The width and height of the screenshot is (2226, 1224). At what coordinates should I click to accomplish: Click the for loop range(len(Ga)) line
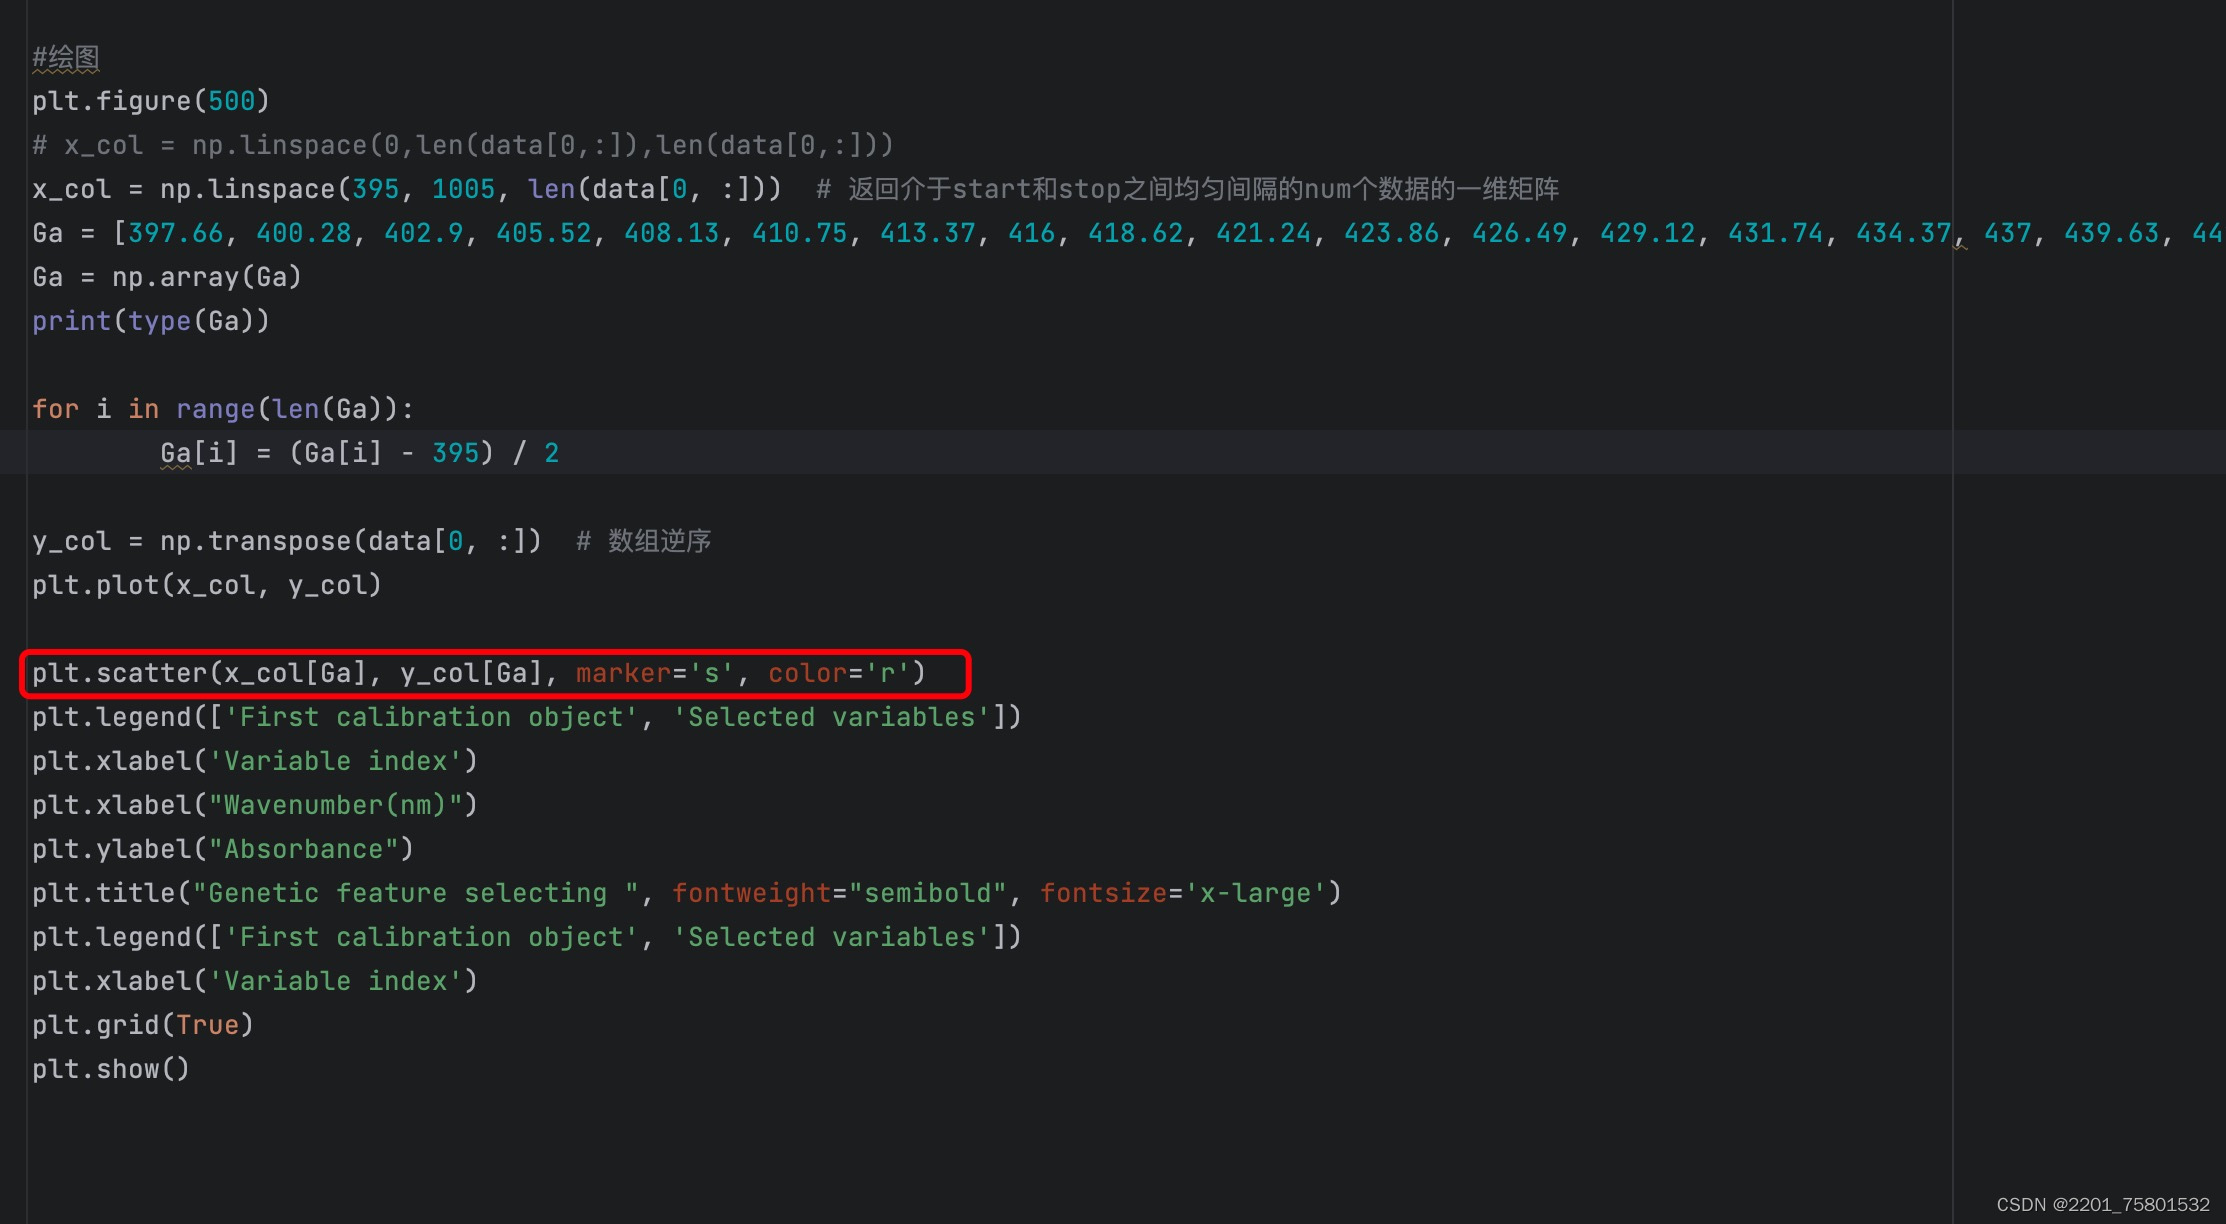coord(222,409)
